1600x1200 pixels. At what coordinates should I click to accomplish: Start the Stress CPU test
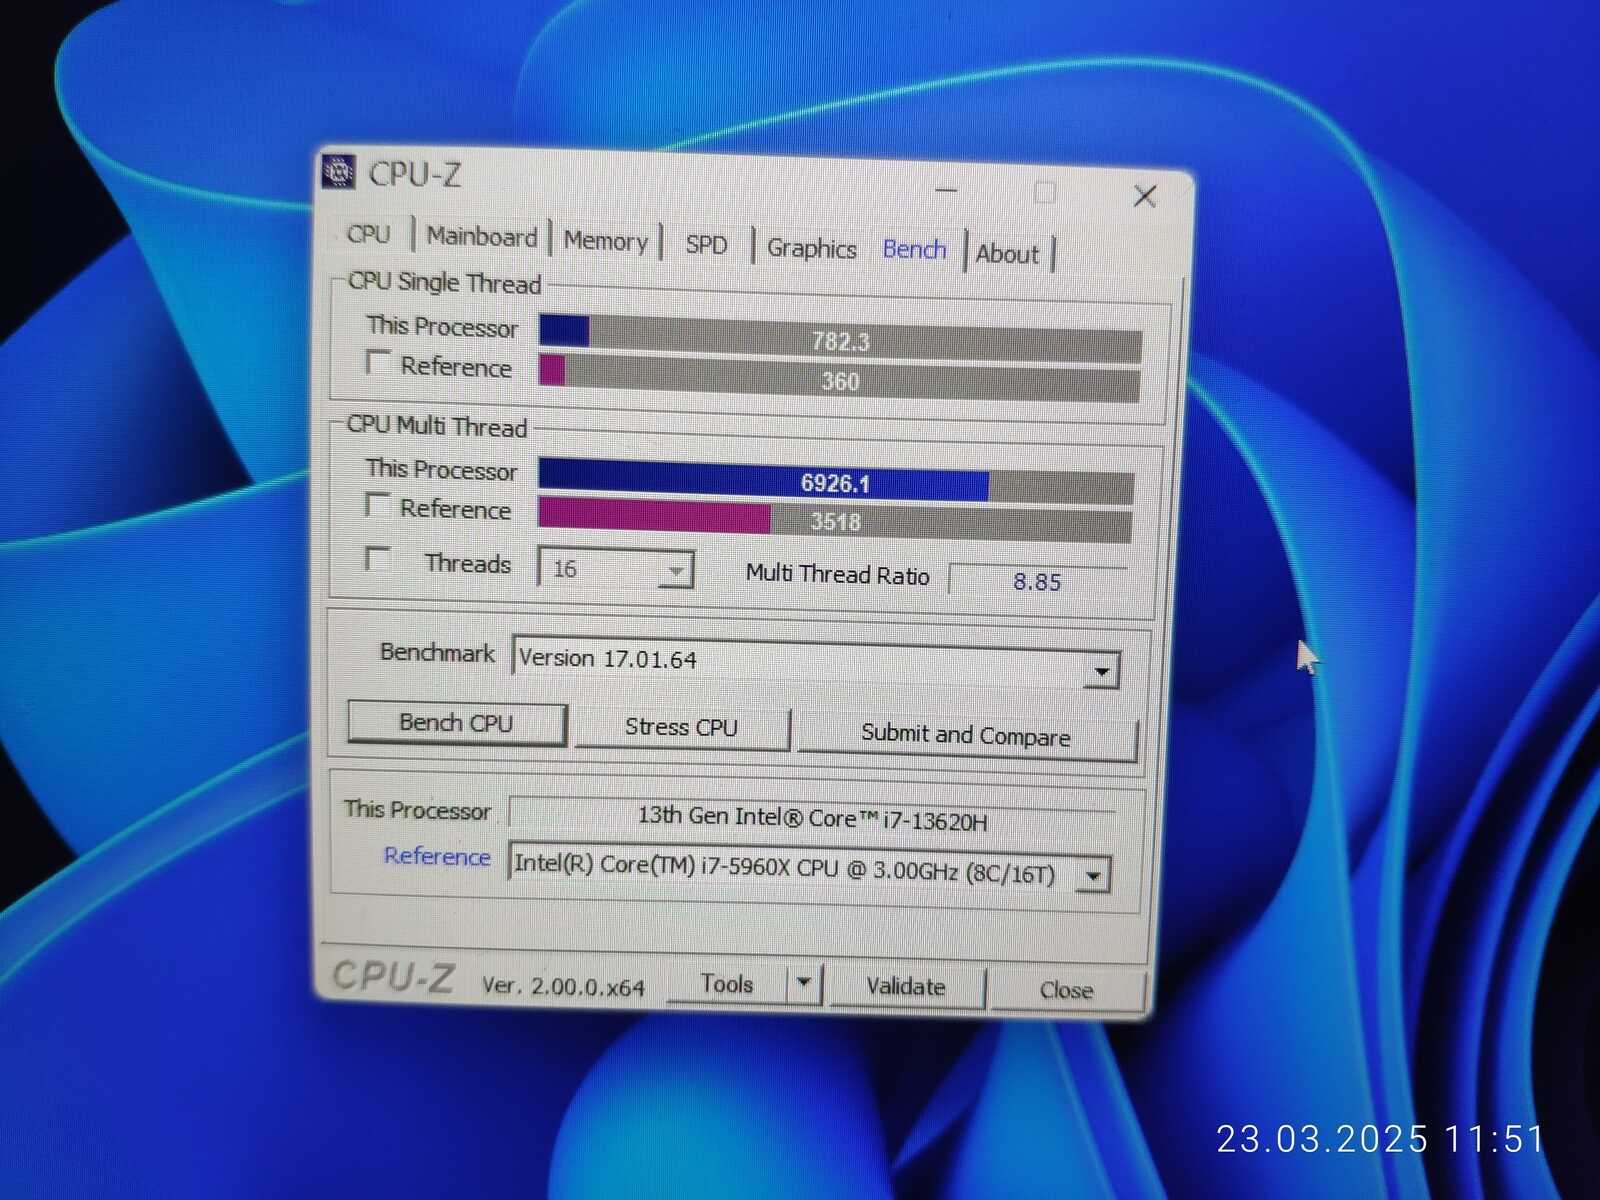click(x=682, y=728)
